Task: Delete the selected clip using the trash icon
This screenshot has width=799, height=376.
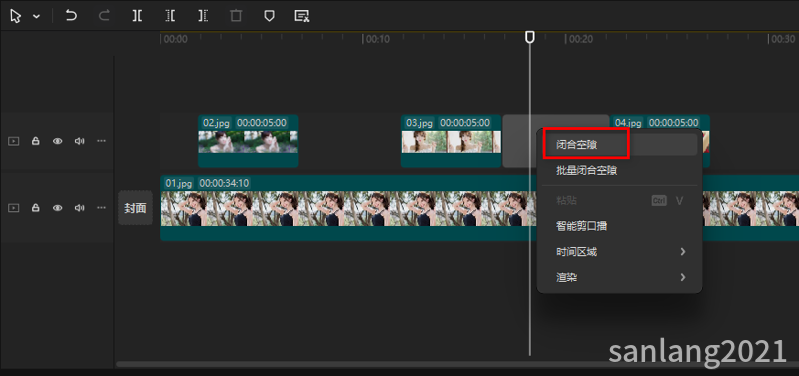Action: click(x=236, y=16)
